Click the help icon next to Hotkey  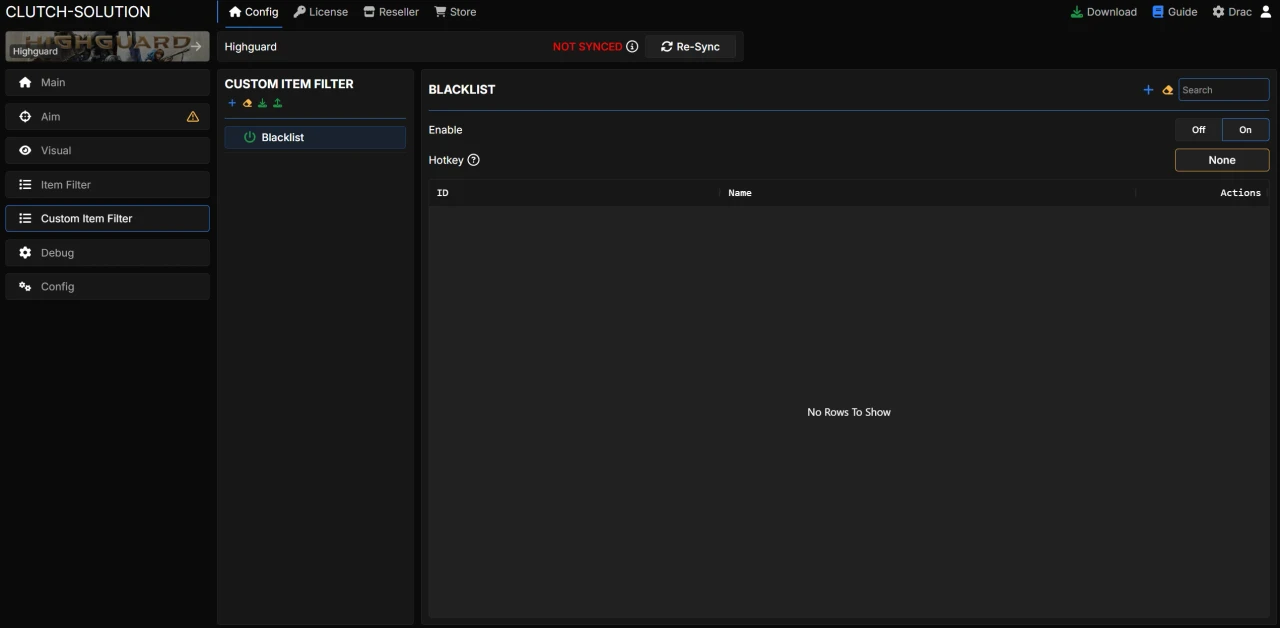(x=474, y=160)
